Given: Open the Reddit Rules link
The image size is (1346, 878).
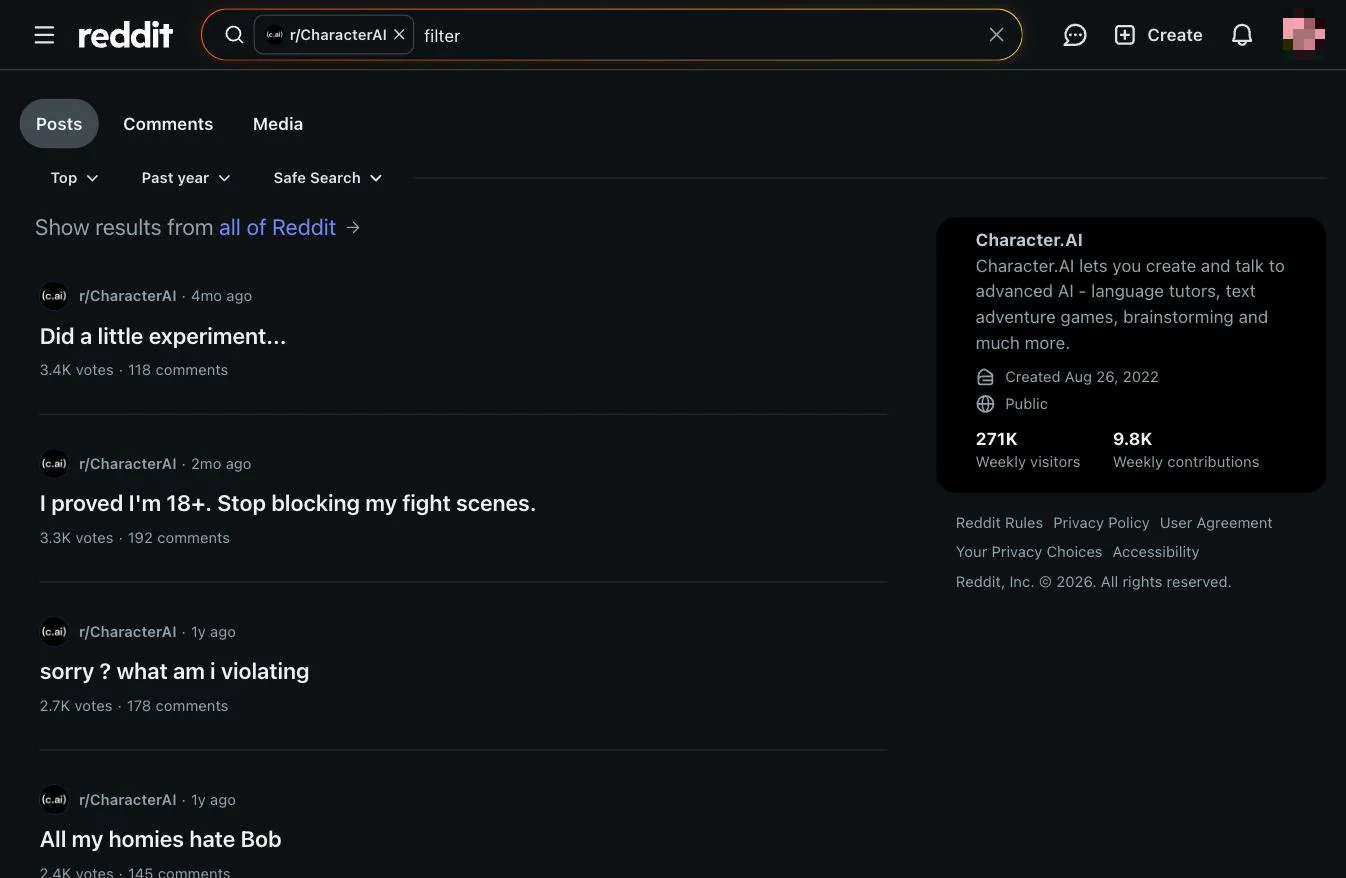Looking at the screenshot, I should pyautogui.click(x=999, y=523).
